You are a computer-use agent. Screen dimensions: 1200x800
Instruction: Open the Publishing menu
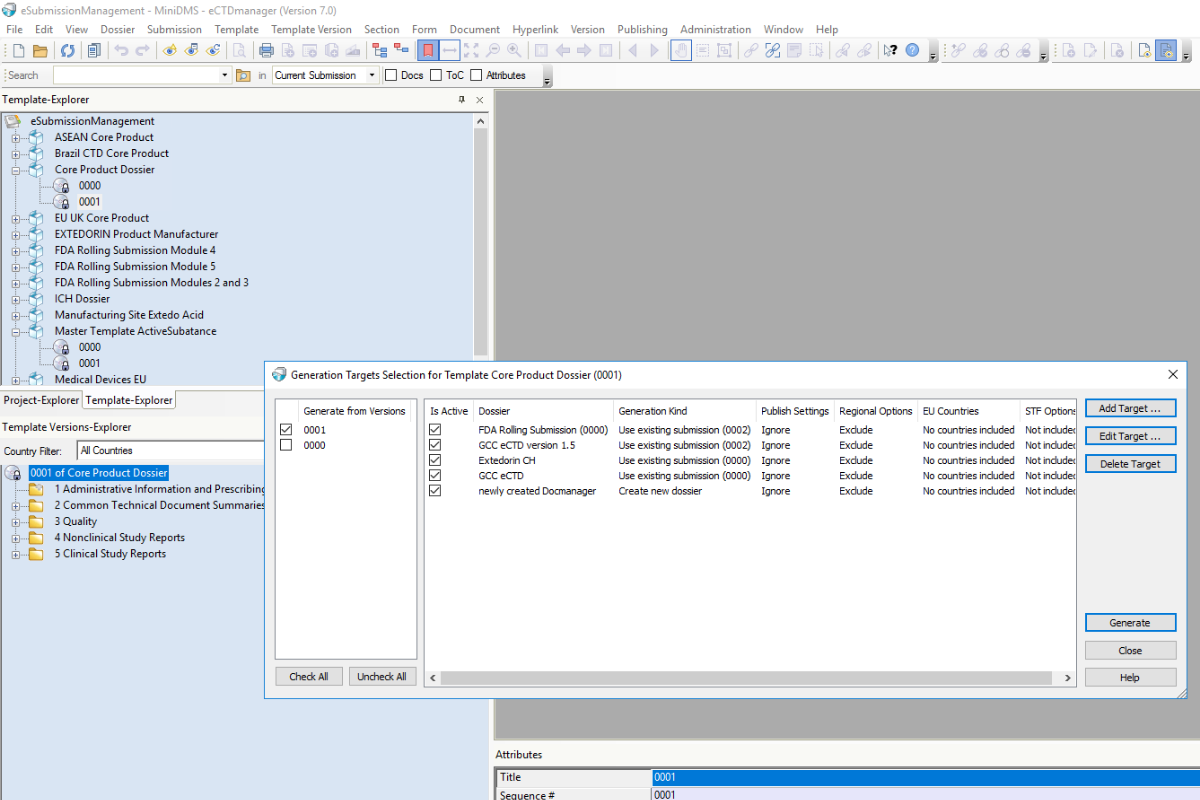(642, 29)
